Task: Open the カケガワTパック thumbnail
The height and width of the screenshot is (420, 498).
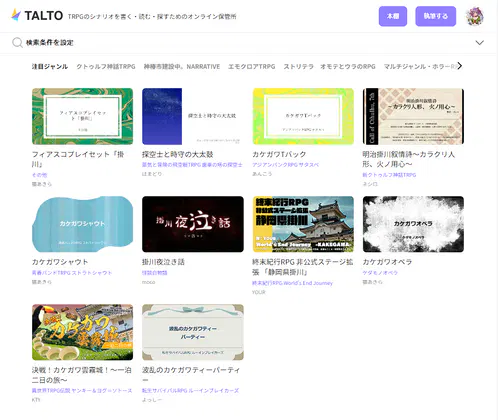Action: [x=303, y=116]
